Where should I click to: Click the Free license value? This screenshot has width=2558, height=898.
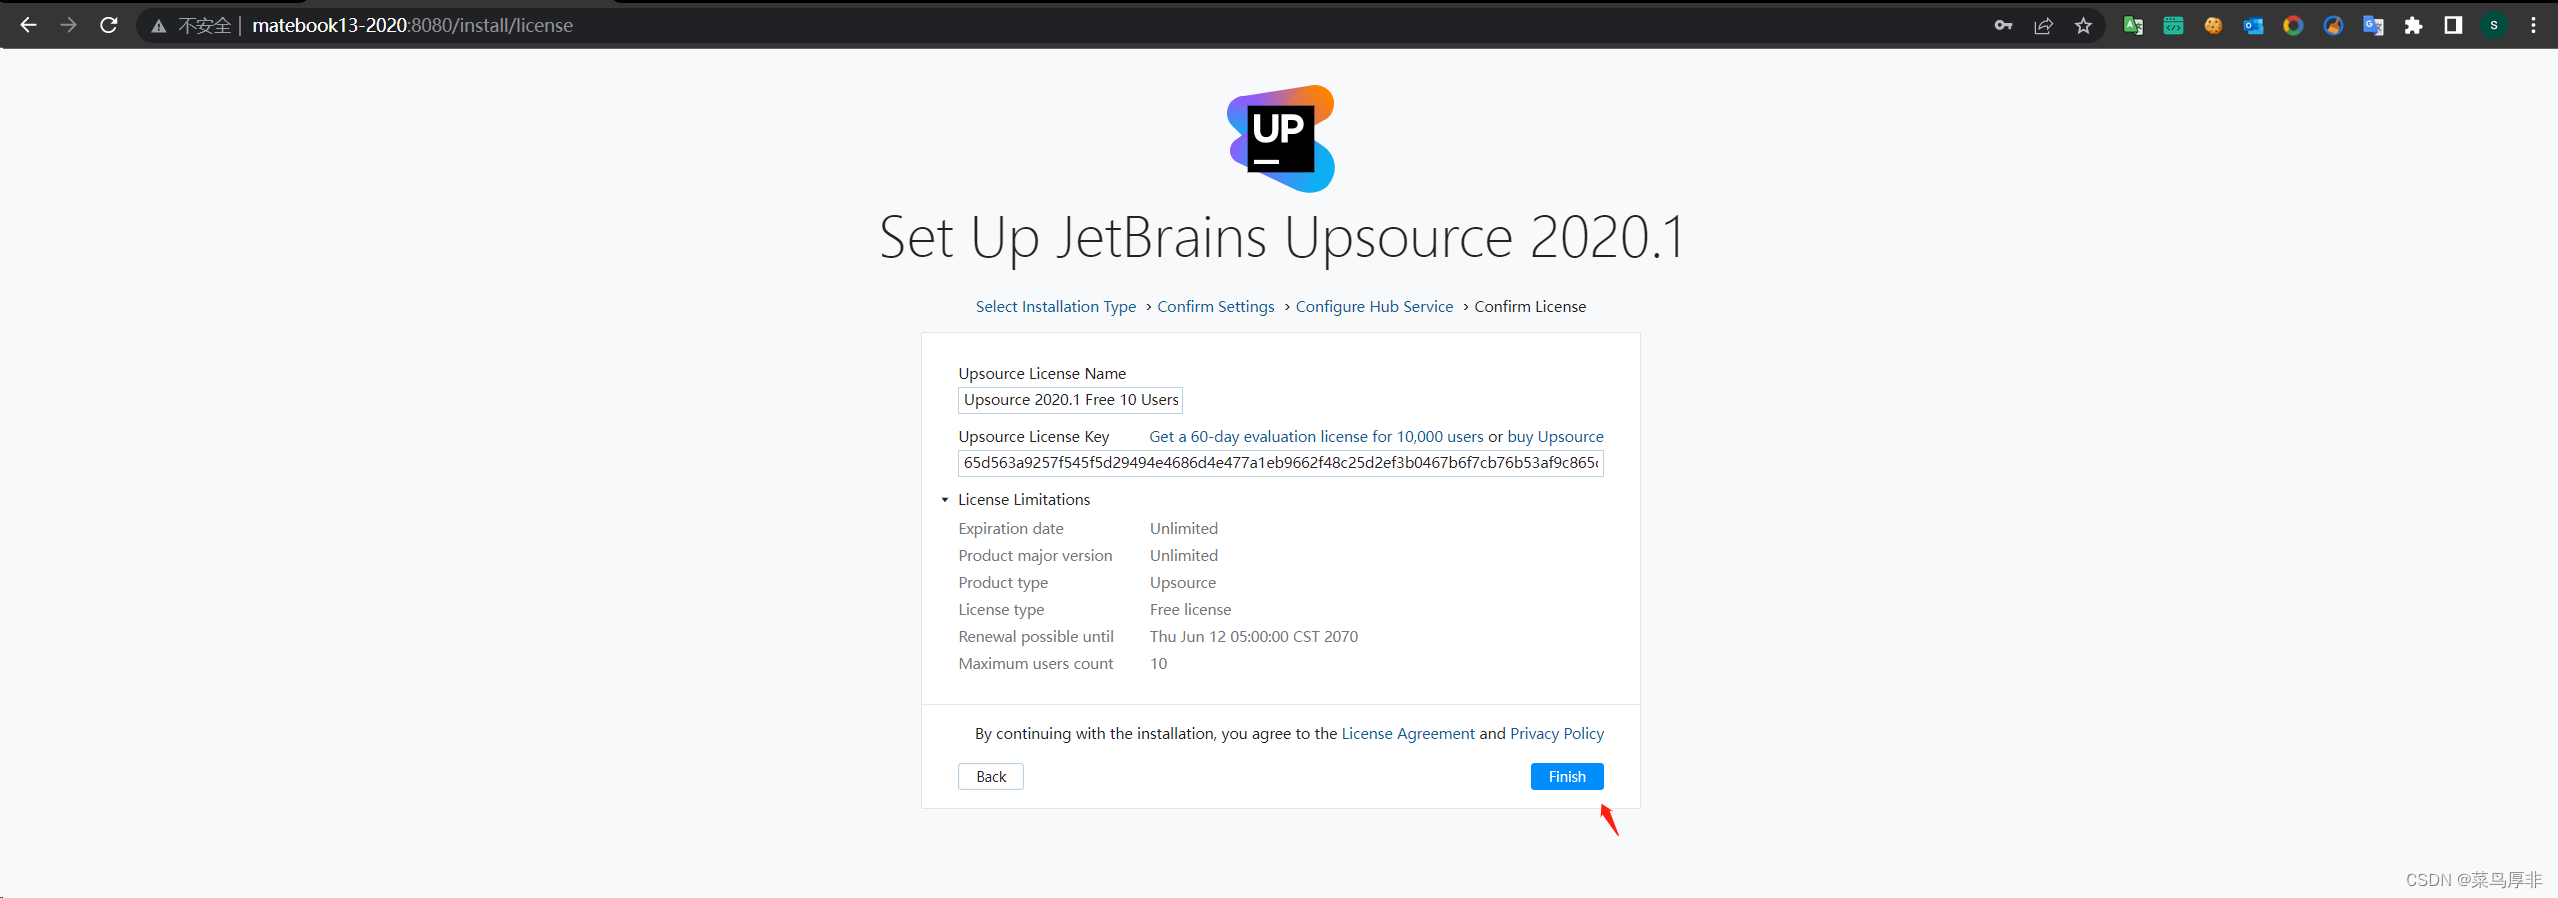(1190, 610)
